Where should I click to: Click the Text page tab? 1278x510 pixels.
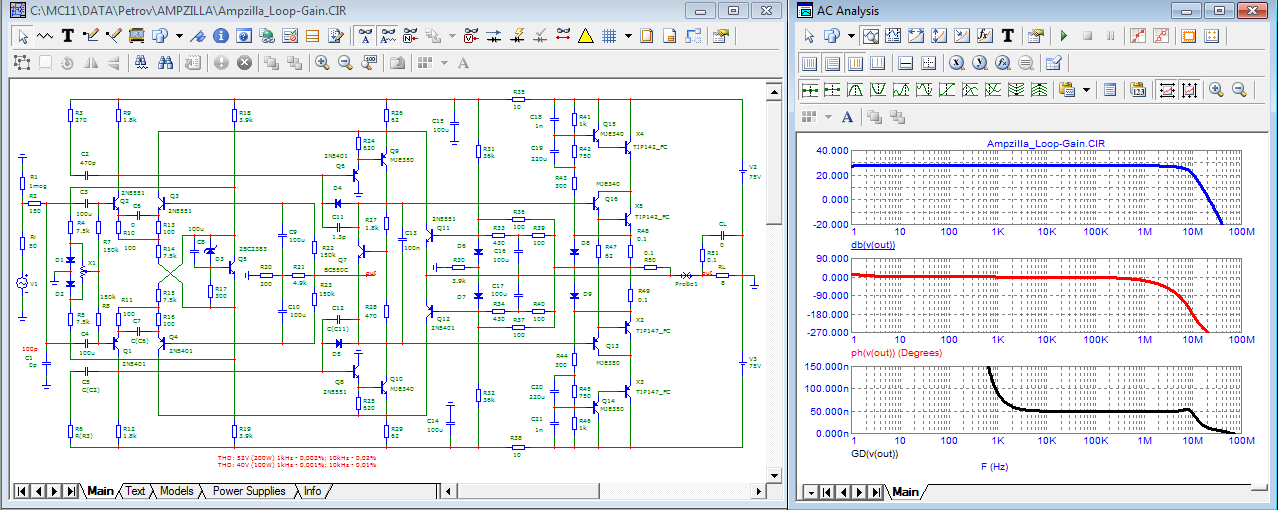135,491
